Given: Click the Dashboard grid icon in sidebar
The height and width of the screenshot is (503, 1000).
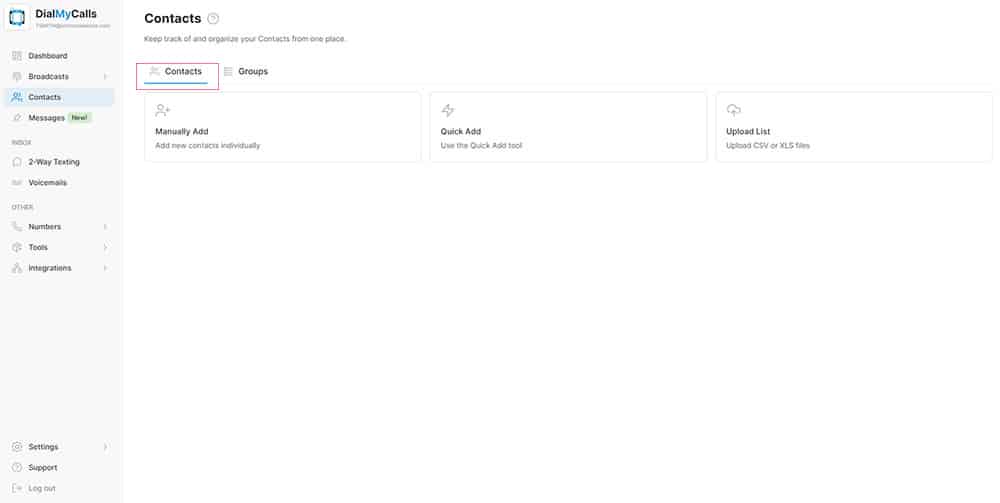Looking at the screenshot, I should pyautogui.click(x=17, y=56).
